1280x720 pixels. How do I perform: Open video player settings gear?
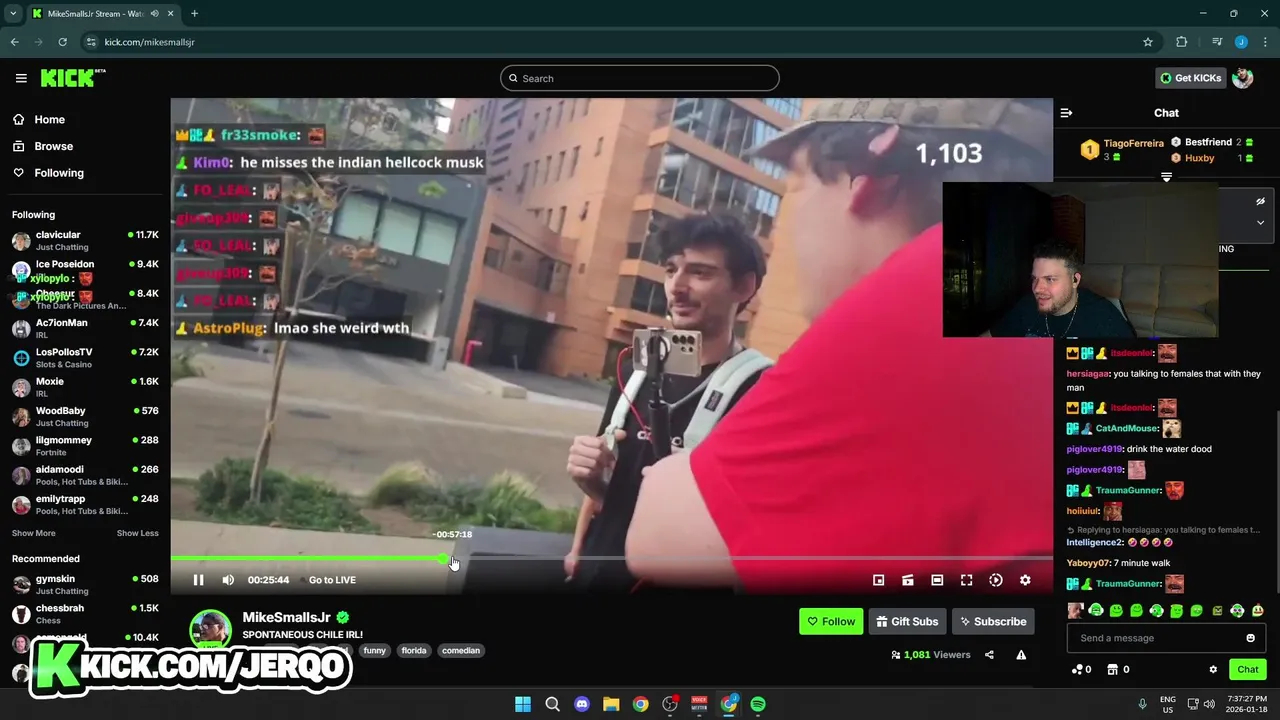click(1025, 580)
